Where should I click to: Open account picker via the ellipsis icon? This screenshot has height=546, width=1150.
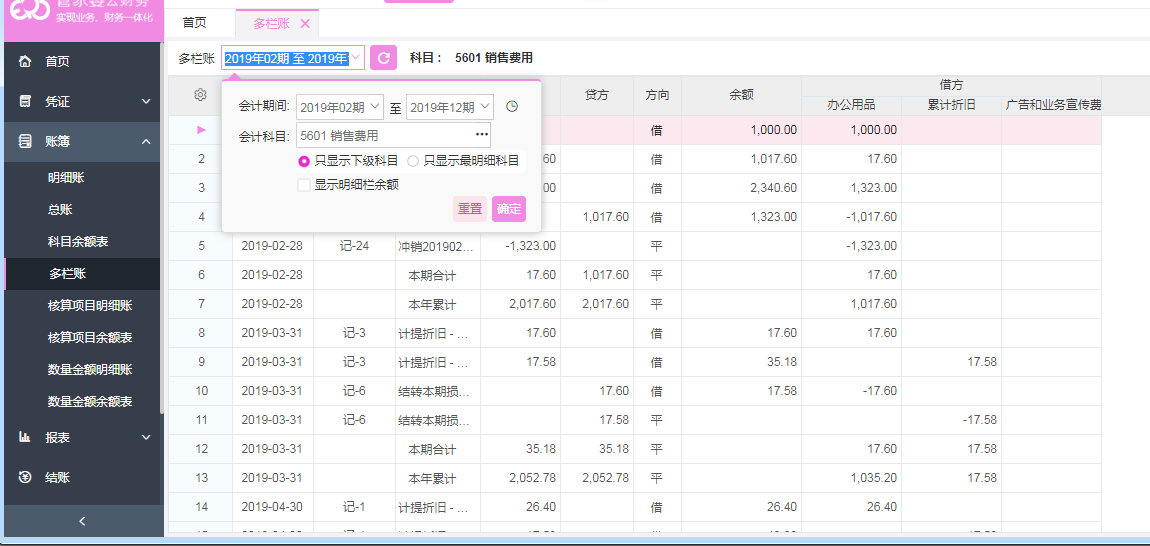coord(481,134)
